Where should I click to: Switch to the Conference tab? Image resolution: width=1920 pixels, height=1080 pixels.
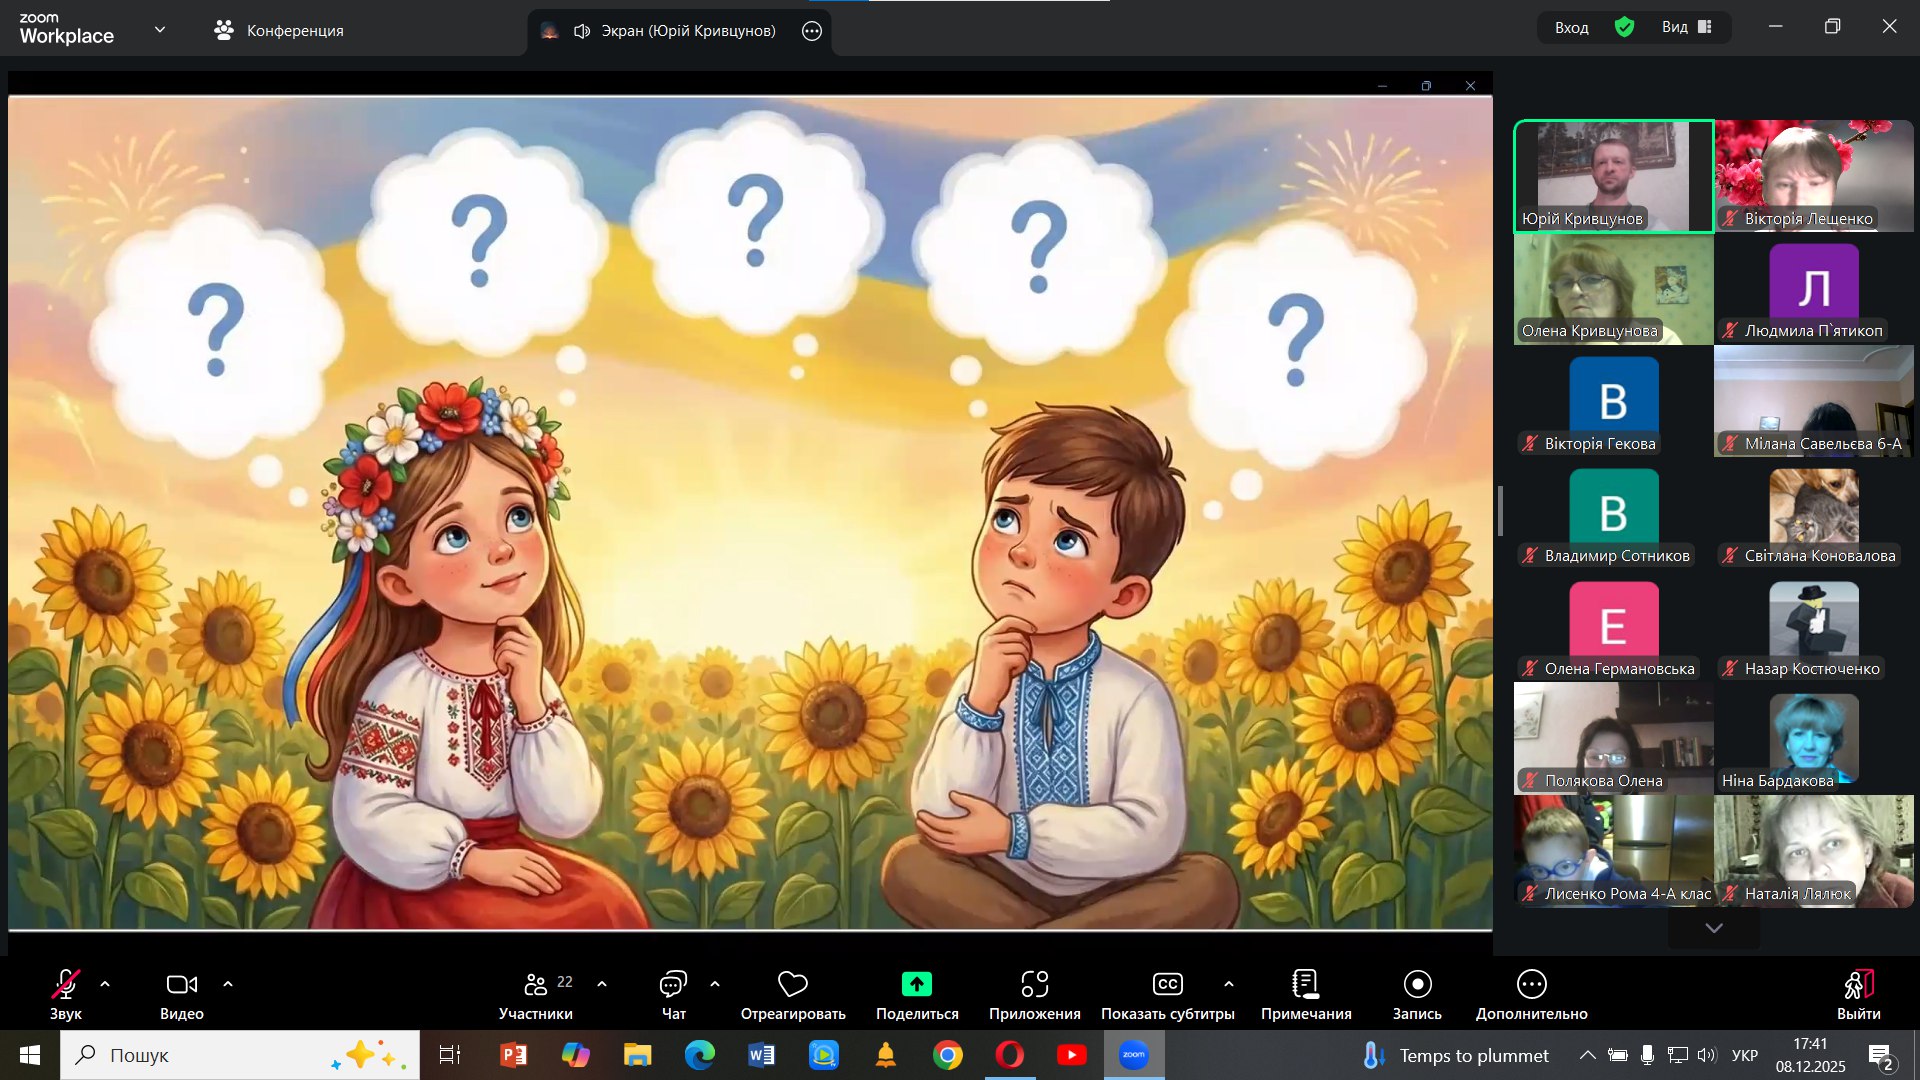tap(279, 31)
